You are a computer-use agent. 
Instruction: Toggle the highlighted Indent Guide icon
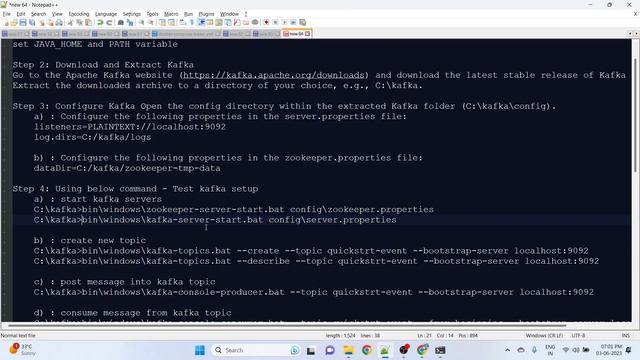201,22
